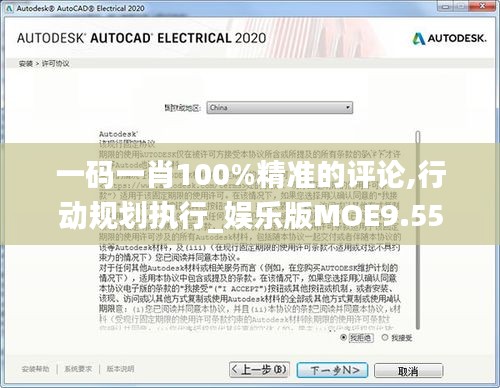Click the 许可协议 breadcrumb text
This screenshot has width=500, height=388.
point(55,63)
